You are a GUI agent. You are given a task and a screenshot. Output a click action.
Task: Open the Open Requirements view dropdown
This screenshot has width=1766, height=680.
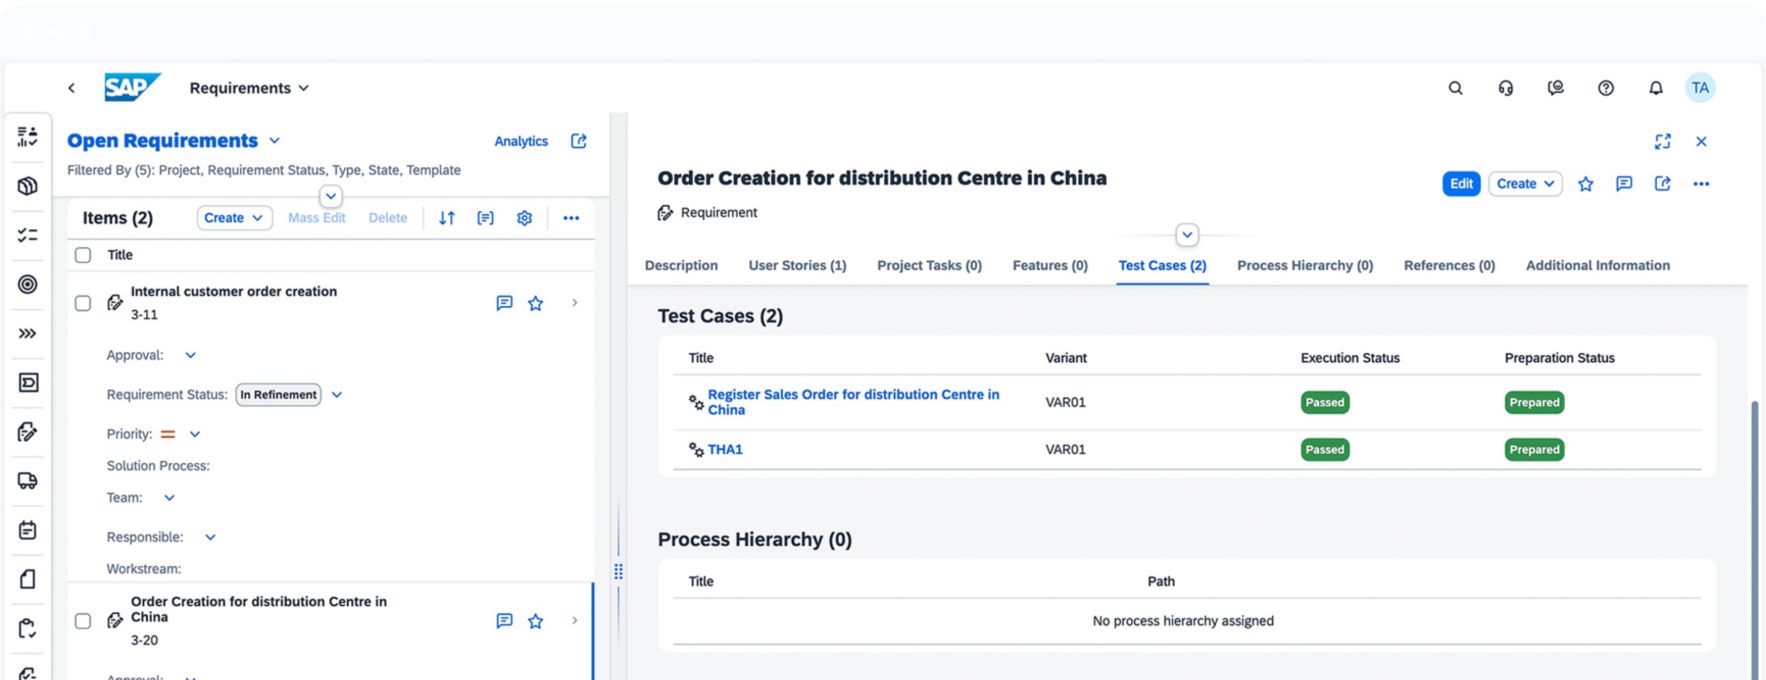point(275,141)
